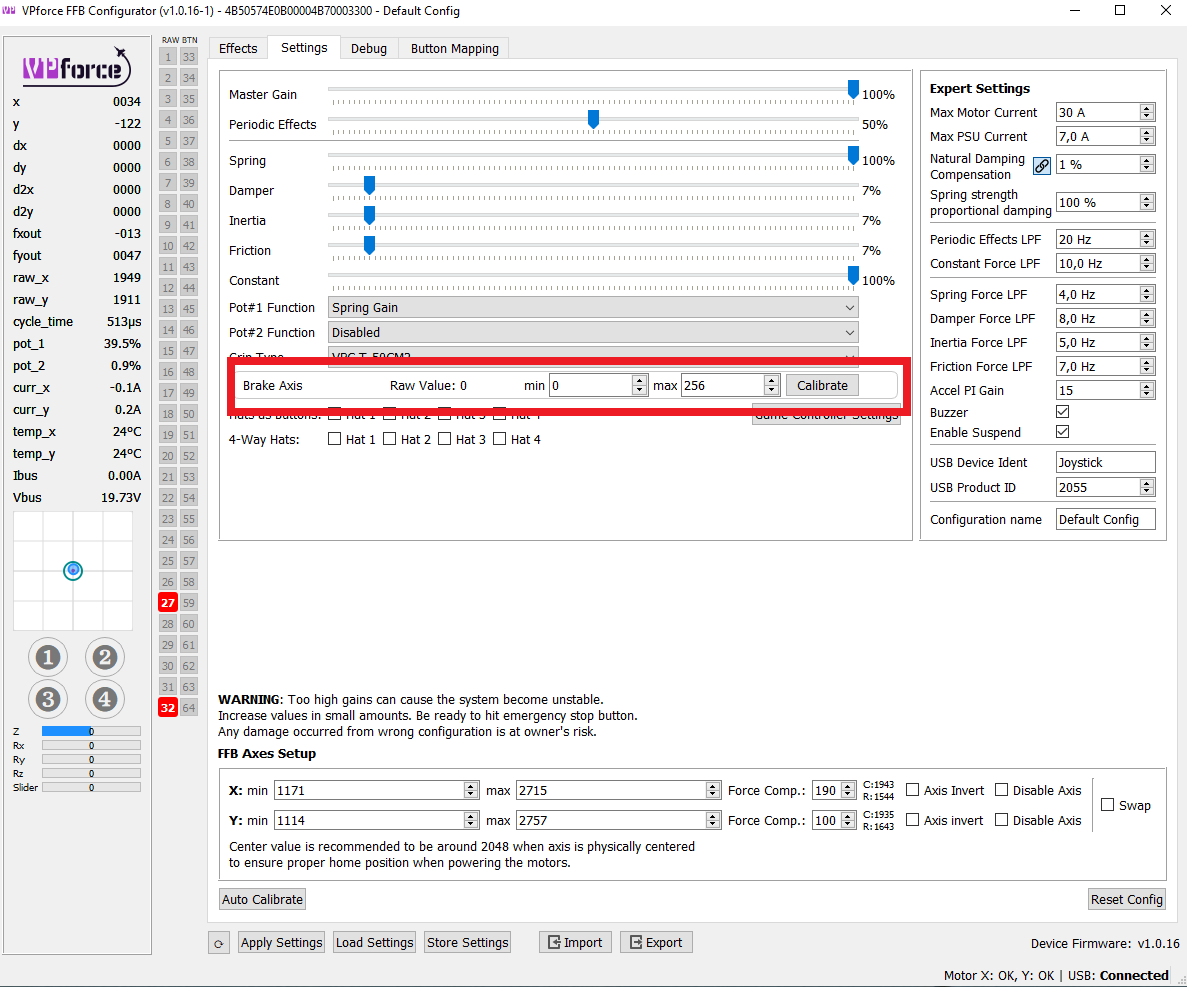Open the Pot#2 Function dropdown

593,332
